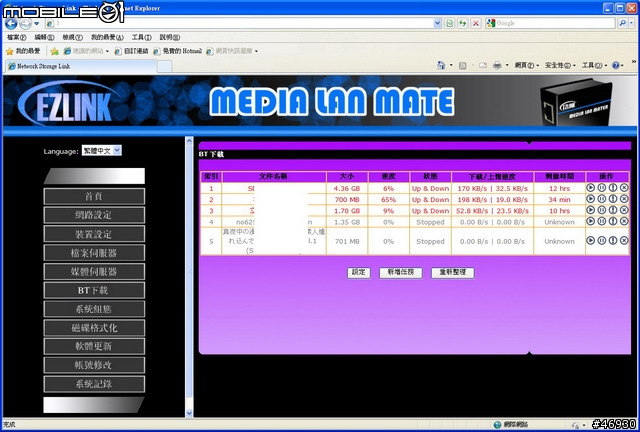Click the Print icon in command bar
This screenshot has width=640, height=432.
(497, 65)
